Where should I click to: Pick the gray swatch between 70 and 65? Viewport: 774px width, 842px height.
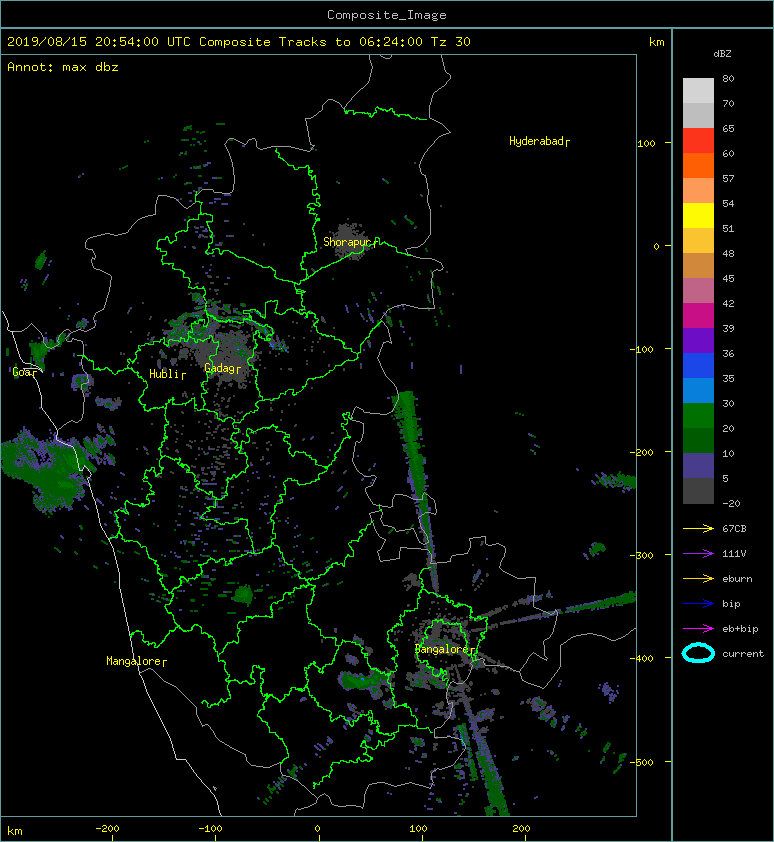pyautogui.click(x=698, y=115)
